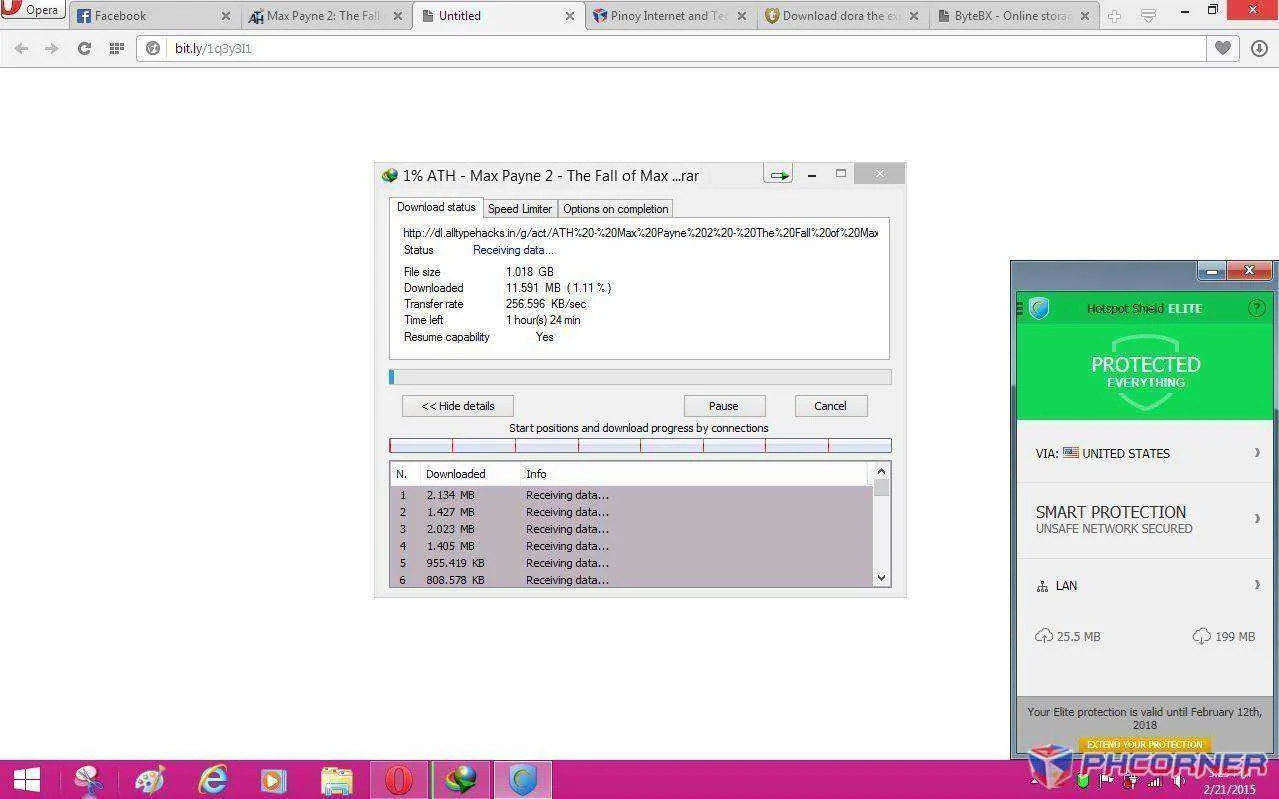Click Extend Your Protection button

[1145, 744]
